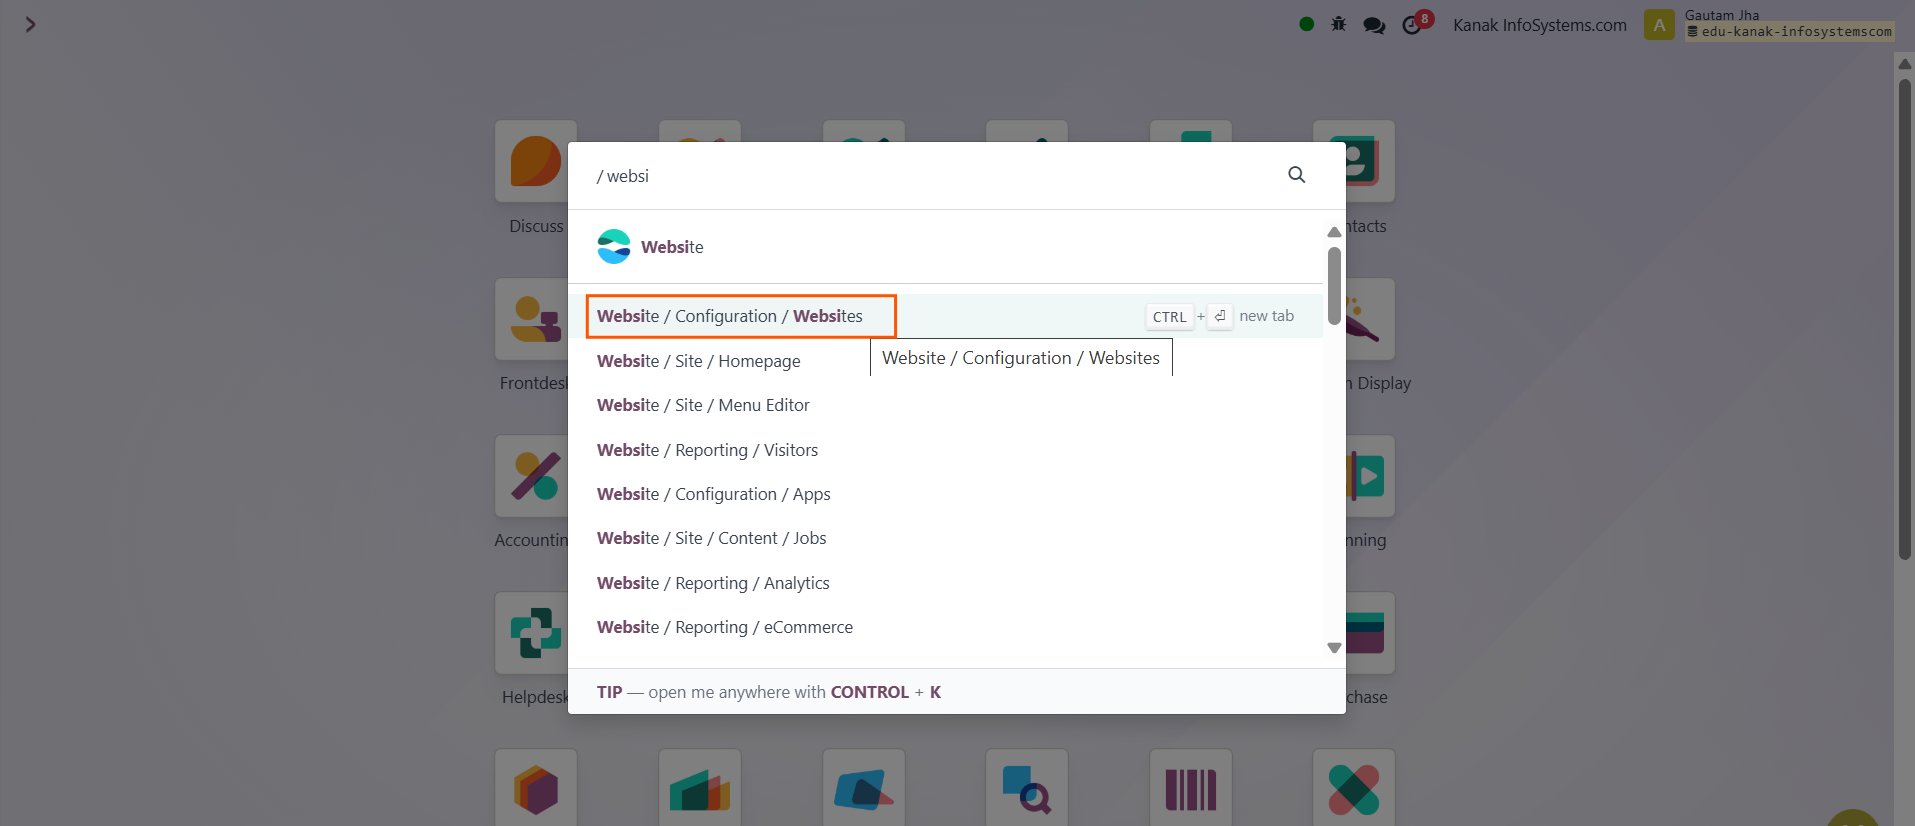
Task: Open activities clock icon with 8 badge
Action: pos(1416,23)
